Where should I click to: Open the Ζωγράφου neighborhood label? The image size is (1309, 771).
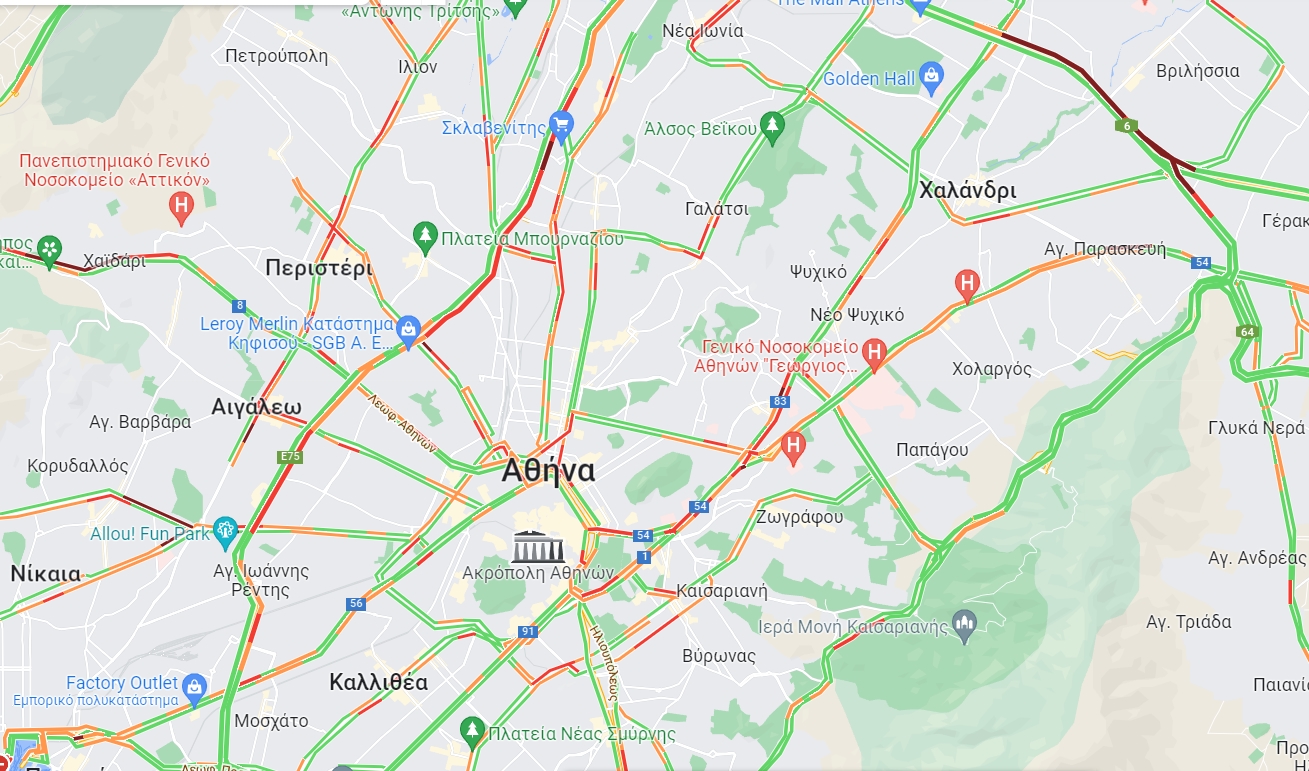pos(800,517)
